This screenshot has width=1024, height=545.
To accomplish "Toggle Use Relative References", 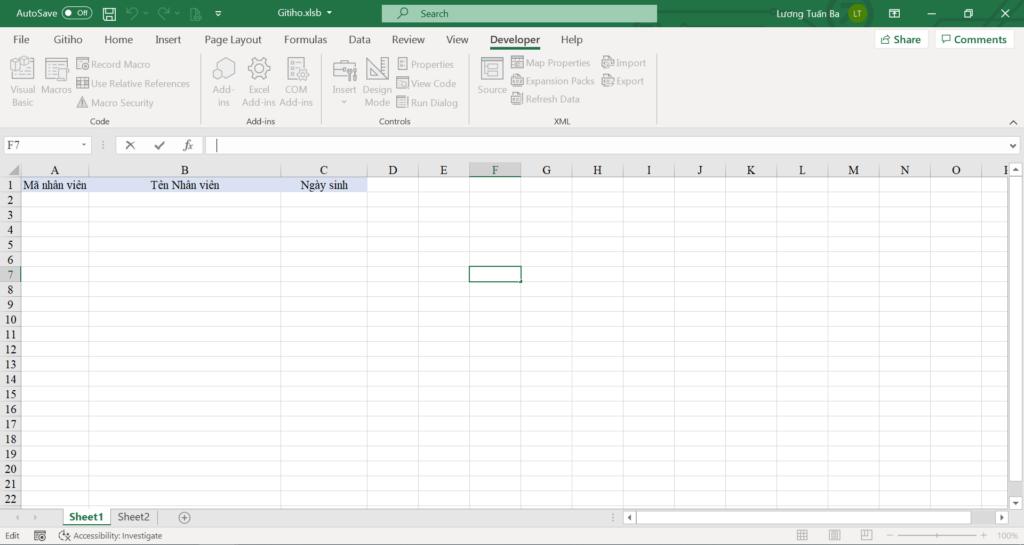I will (133, 84).
